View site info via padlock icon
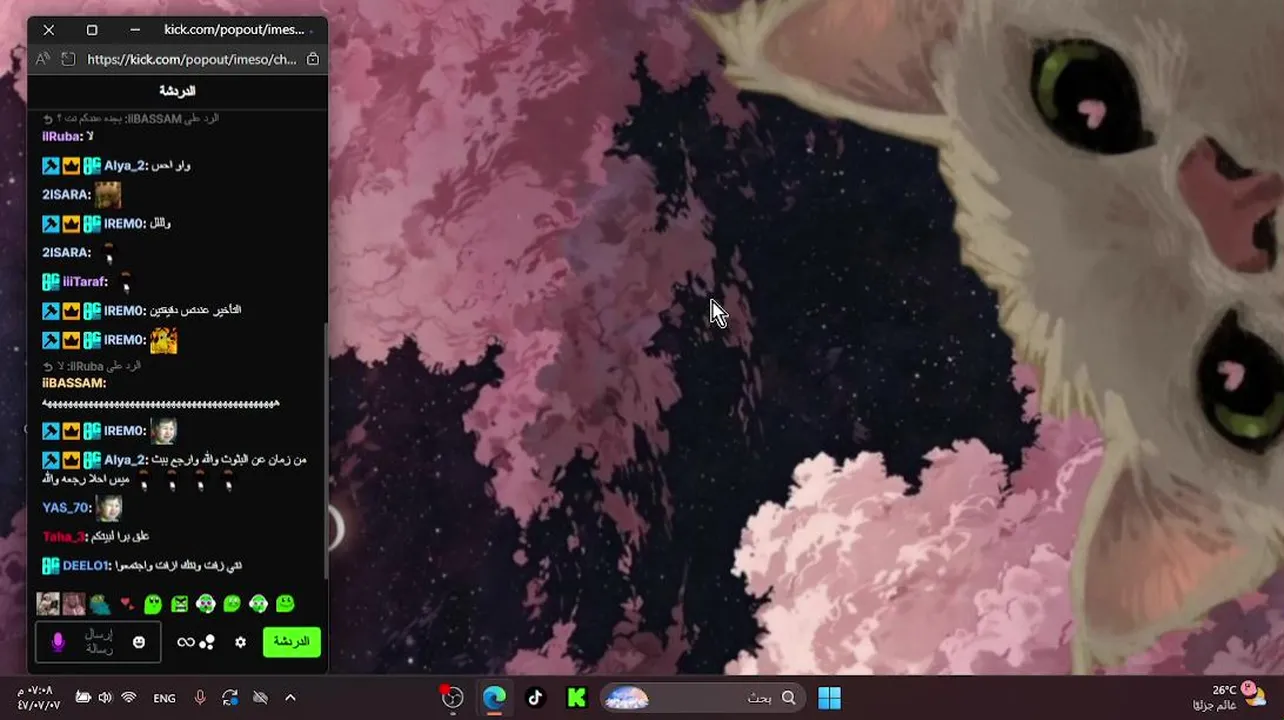Screen dimensions: 1284x720 (x=313, y=59)
